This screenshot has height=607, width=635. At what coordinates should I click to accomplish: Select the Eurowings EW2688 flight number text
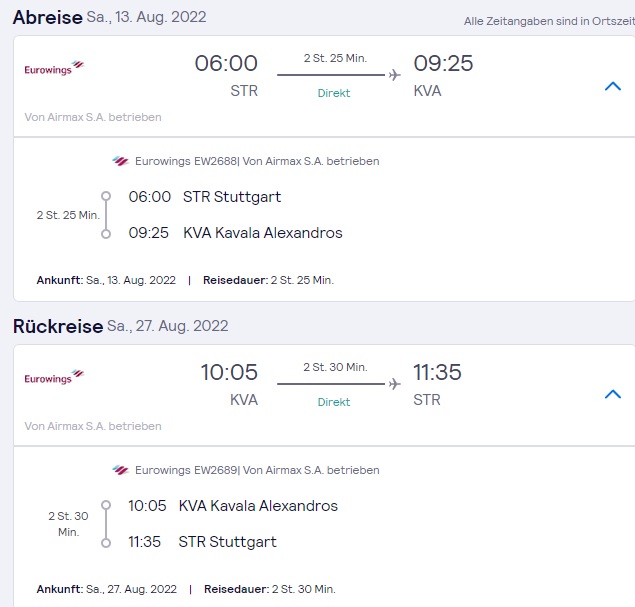185,161
